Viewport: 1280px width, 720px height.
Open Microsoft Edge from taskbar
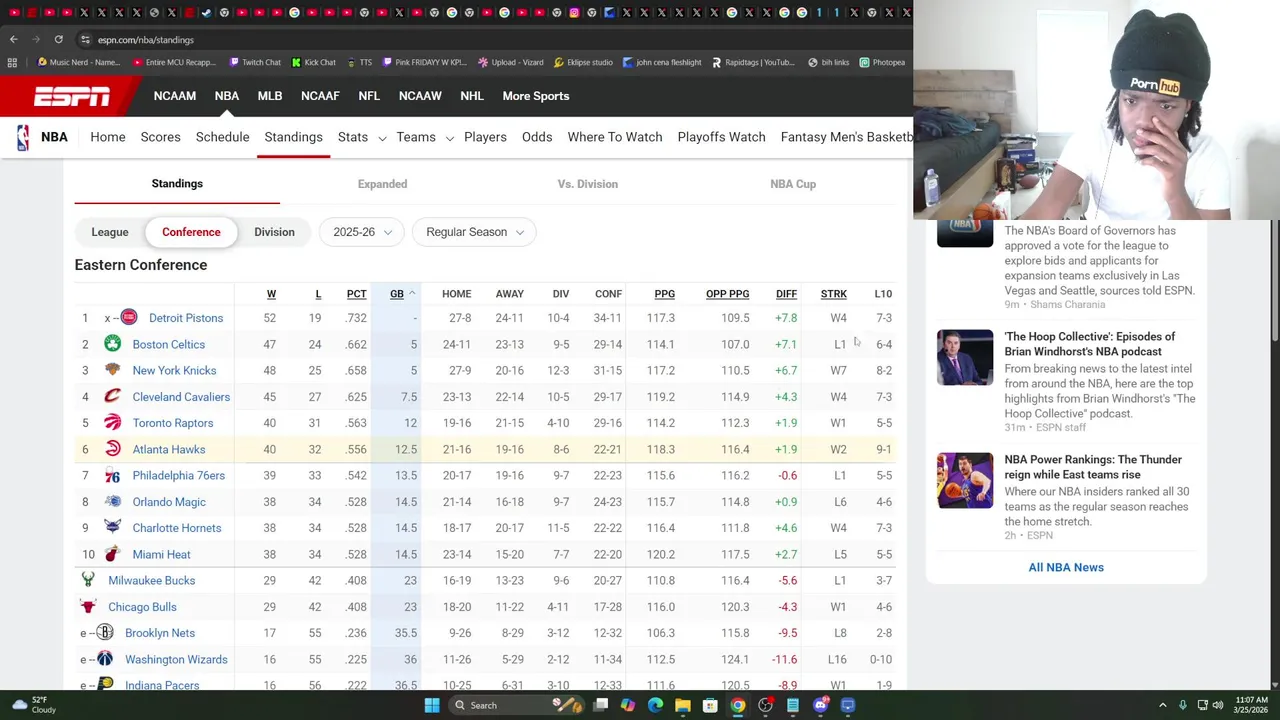[x=655, y=705]
